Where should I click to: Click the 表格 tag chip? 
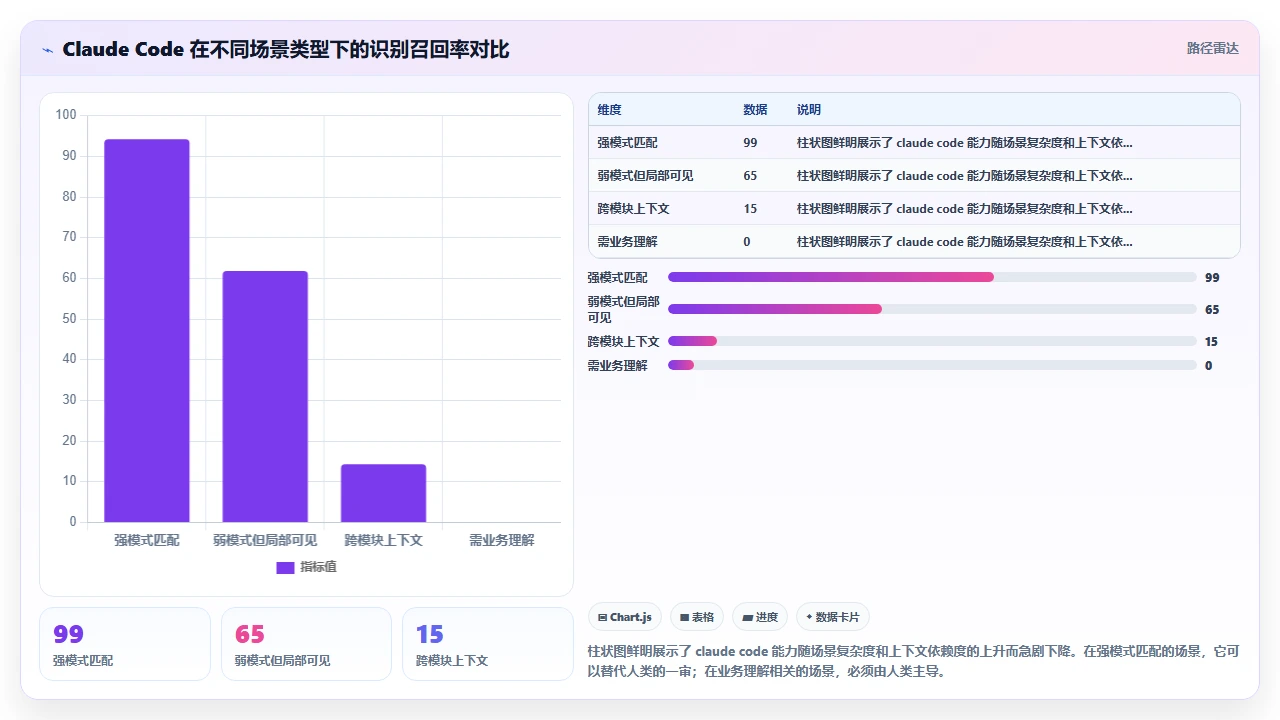click(697, 617)
